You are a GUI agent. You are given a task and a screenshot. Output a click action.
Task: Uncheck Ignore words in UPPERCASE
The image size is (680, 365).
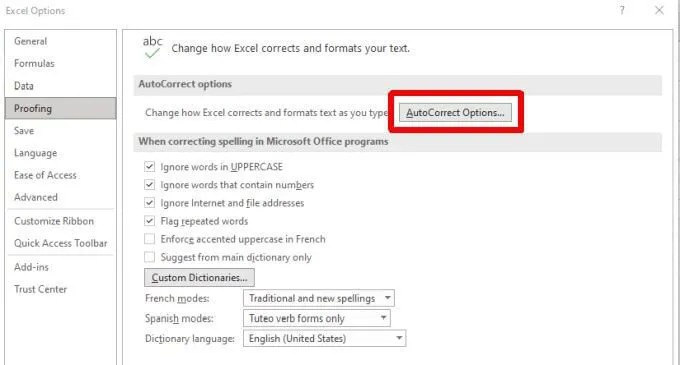150,166
